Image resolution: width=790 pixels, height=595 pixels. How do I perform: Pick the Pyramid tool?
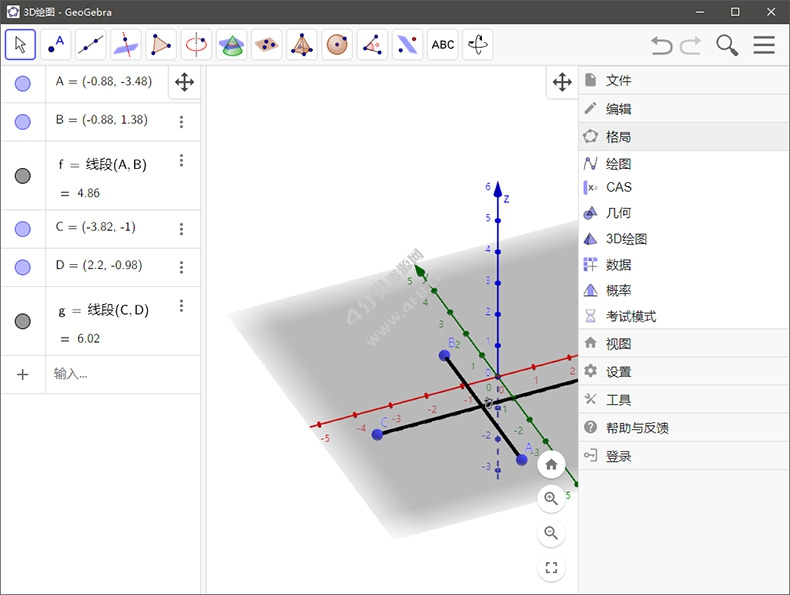pos(302,44)
